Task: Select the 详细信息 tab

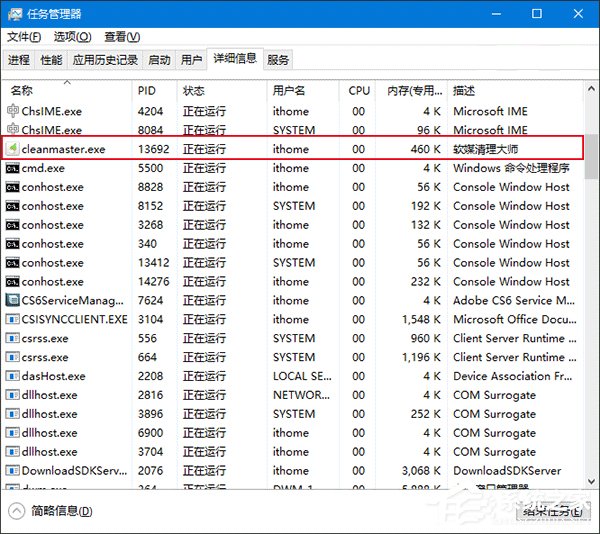Action: click(235, 59)
